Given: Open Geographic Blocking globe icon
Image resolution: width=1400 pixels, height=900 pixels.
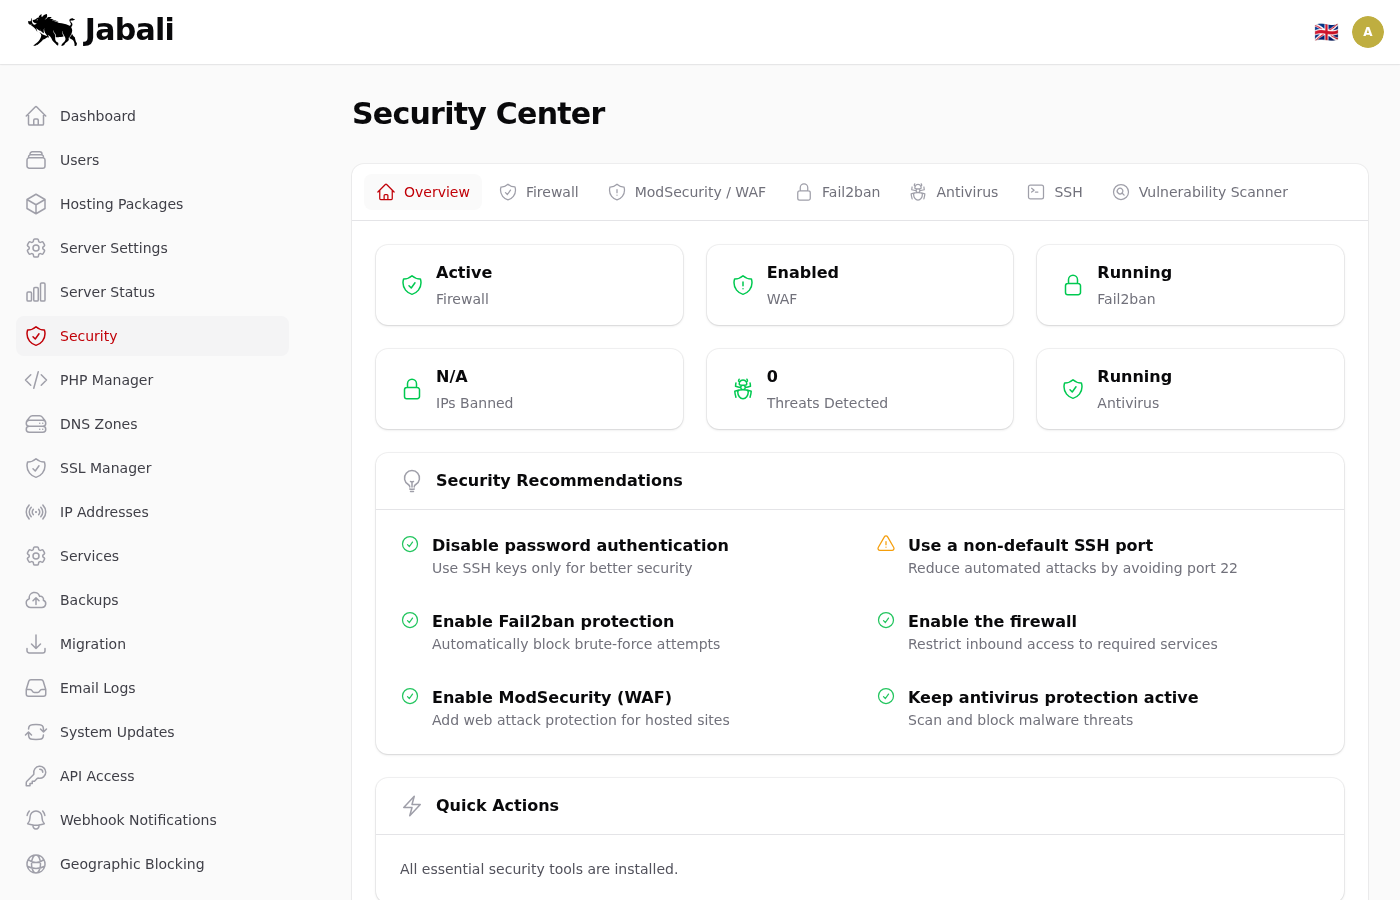Looking at the screenshot, I should (x=36, y=864).
